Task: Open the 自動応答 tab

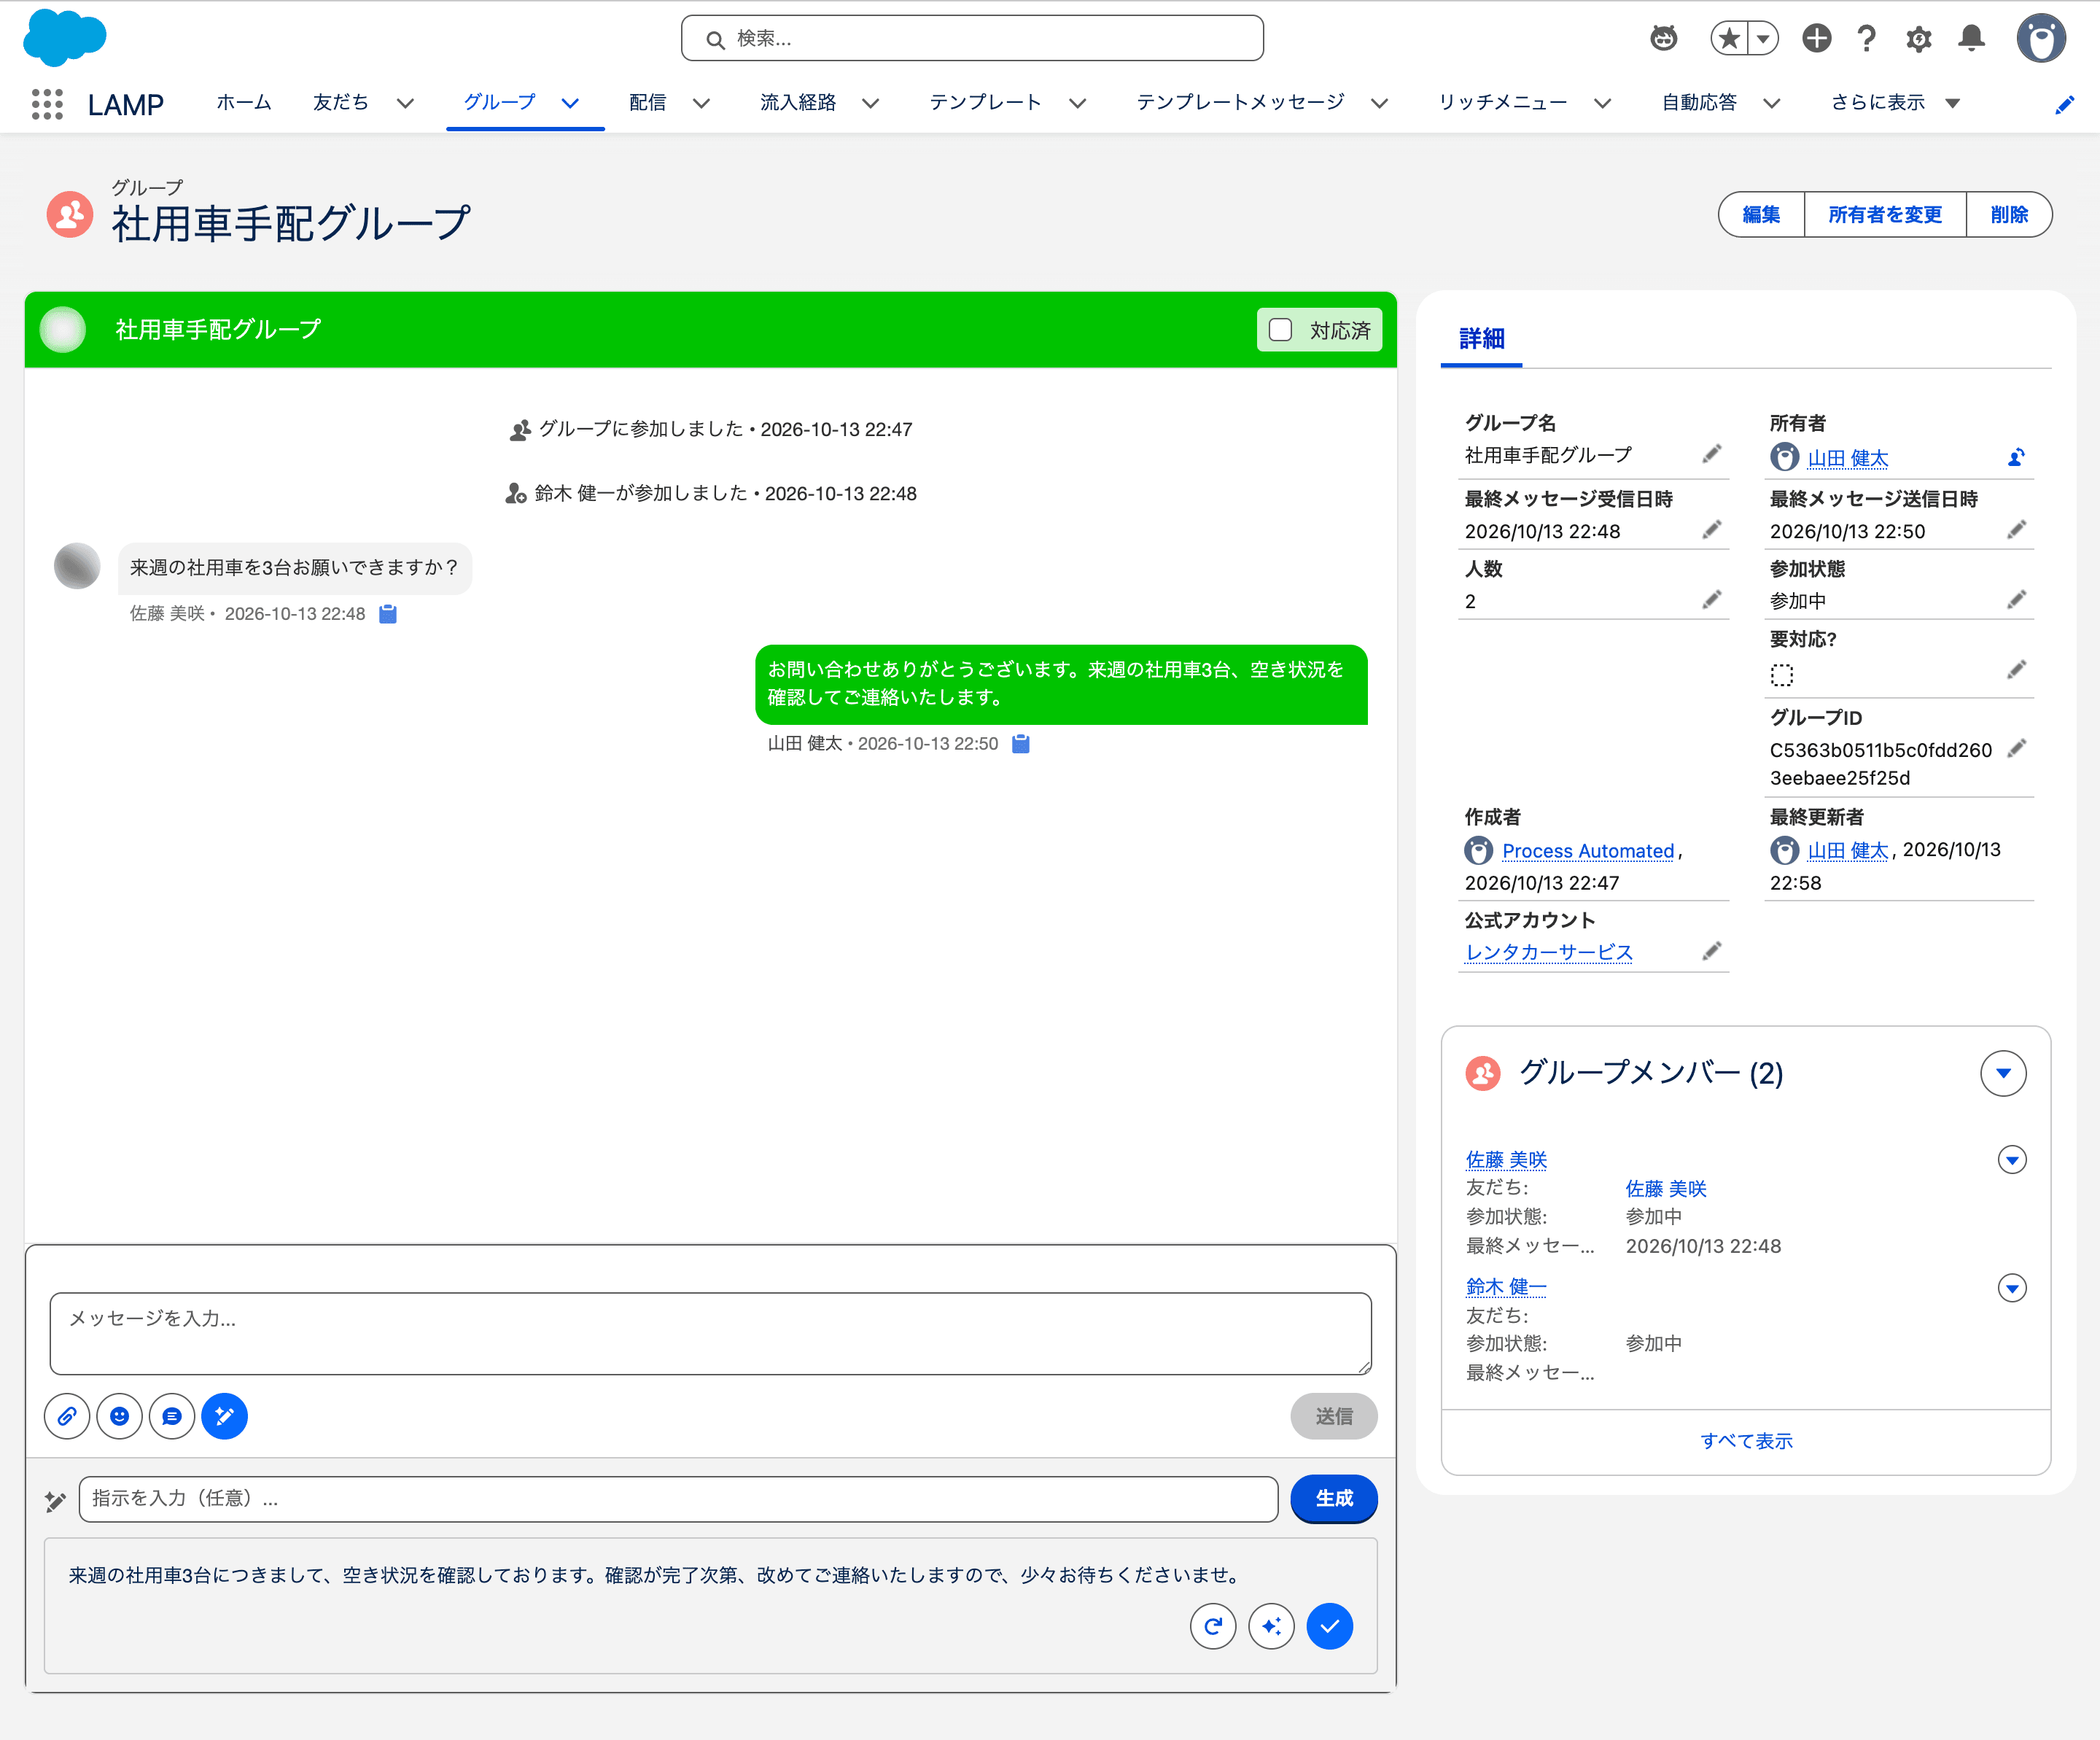Action: 1699,103
